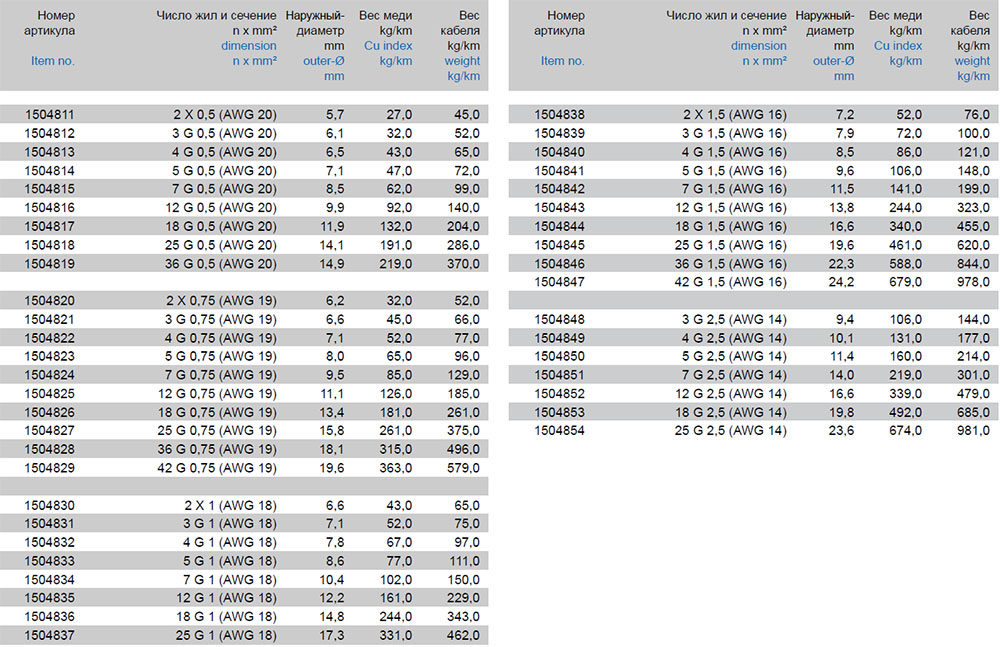Click item number 1504816
This screenshot has height=647, width=1000.
coord(49,207)
